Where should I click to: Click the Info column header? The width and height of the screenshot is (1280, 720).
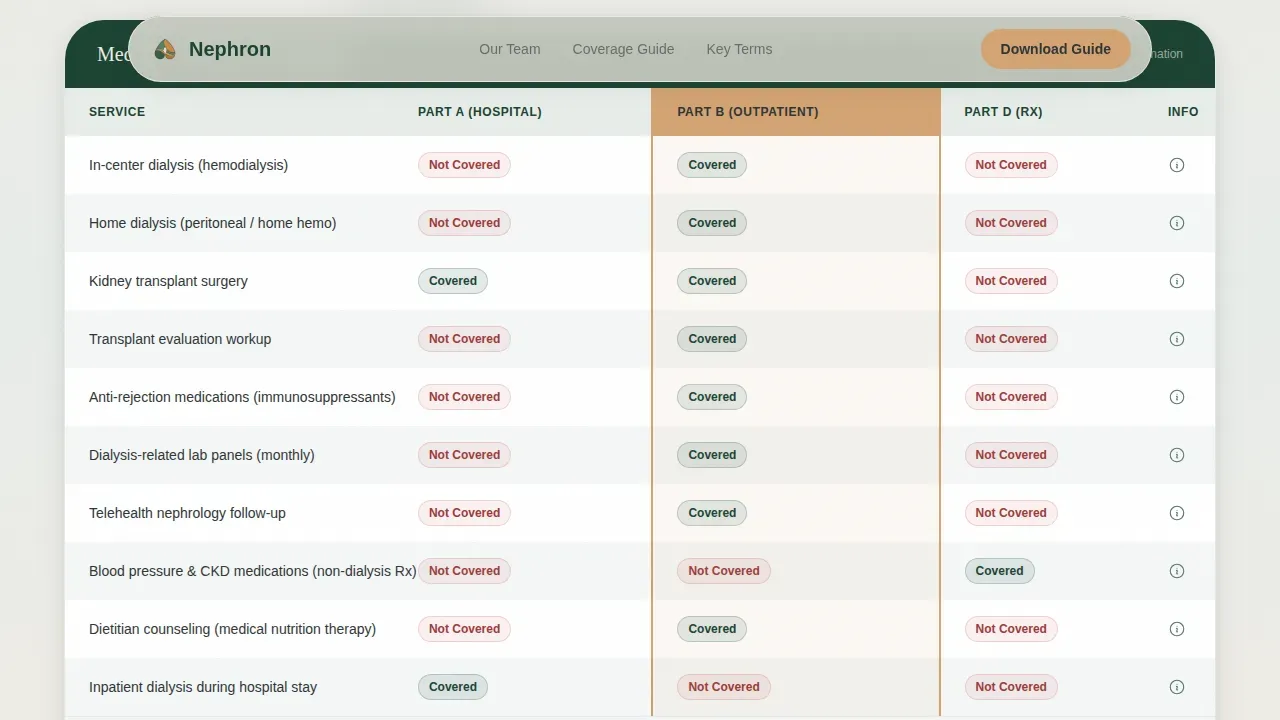click(x=1183, y=112)
